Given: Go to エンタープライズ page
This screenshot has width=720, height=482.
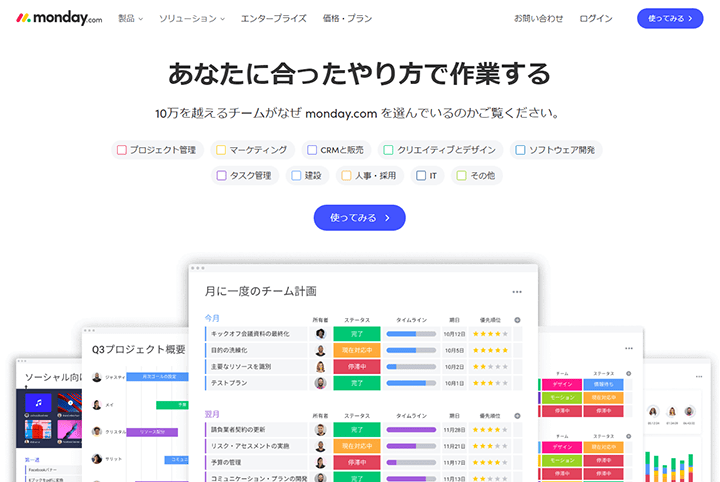Looking at the screenshot, I should pos(274,18).
